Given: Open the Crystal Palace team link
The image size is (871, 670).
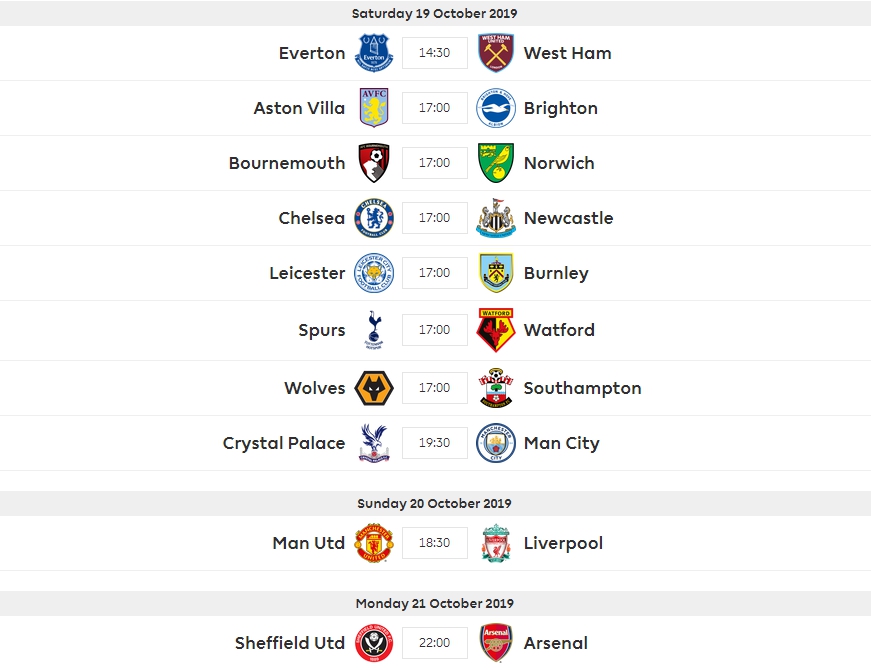Looking at the screenshot, I should pos(284,443).
